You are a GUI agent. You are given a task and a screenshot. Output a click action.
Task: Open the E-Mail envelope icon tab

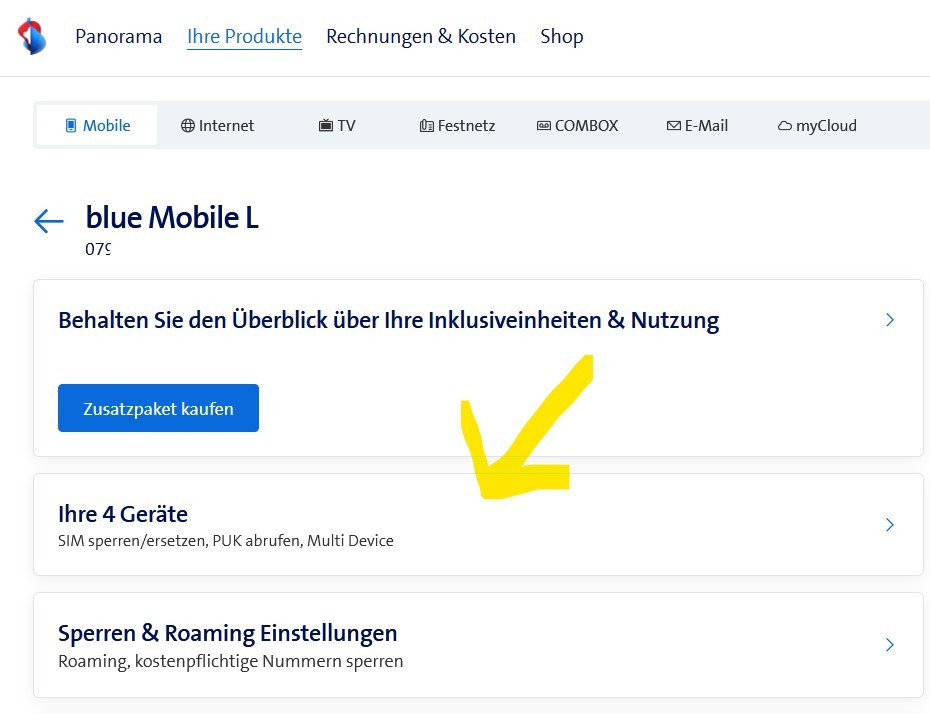pyautogui.click(x=673, y=126)
